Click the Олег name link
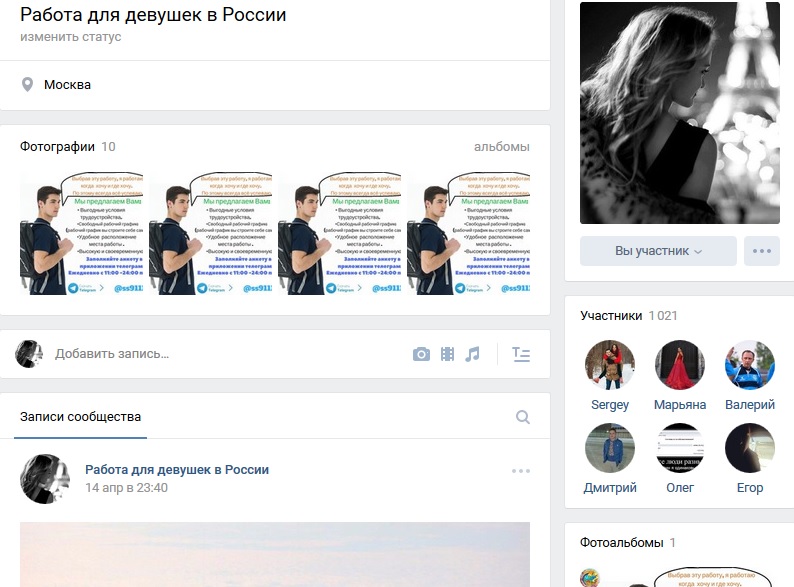Viewport: 794px width, 587px height. pyautogui.click(x=680, y=488)
